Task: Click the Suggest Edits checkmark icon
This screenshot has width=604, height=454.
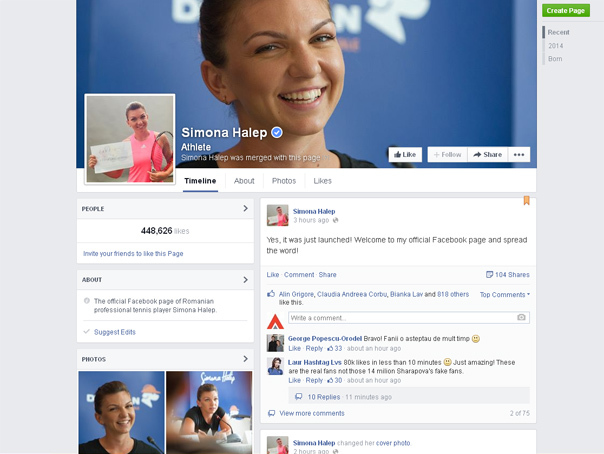Action: tap(87, 332)
